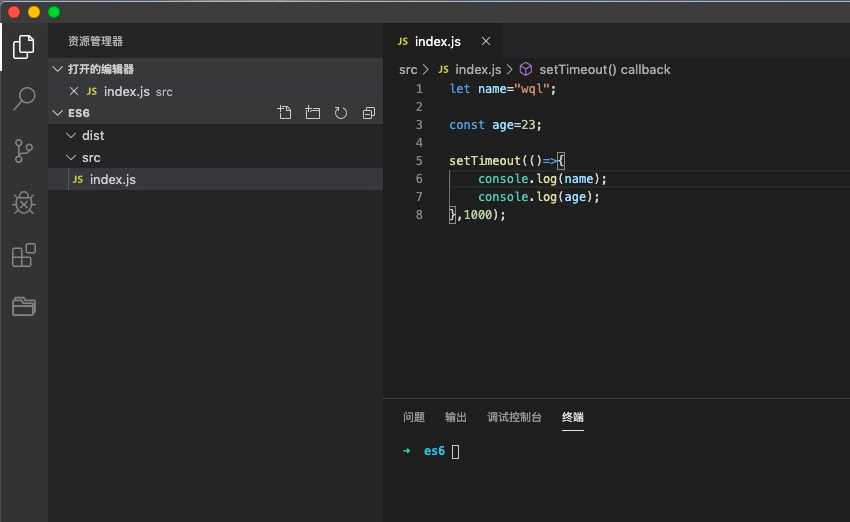The width and height of the screenshot is (850, 522).
Task: Focus the terminal at es6 prompt
Action: 456,451
